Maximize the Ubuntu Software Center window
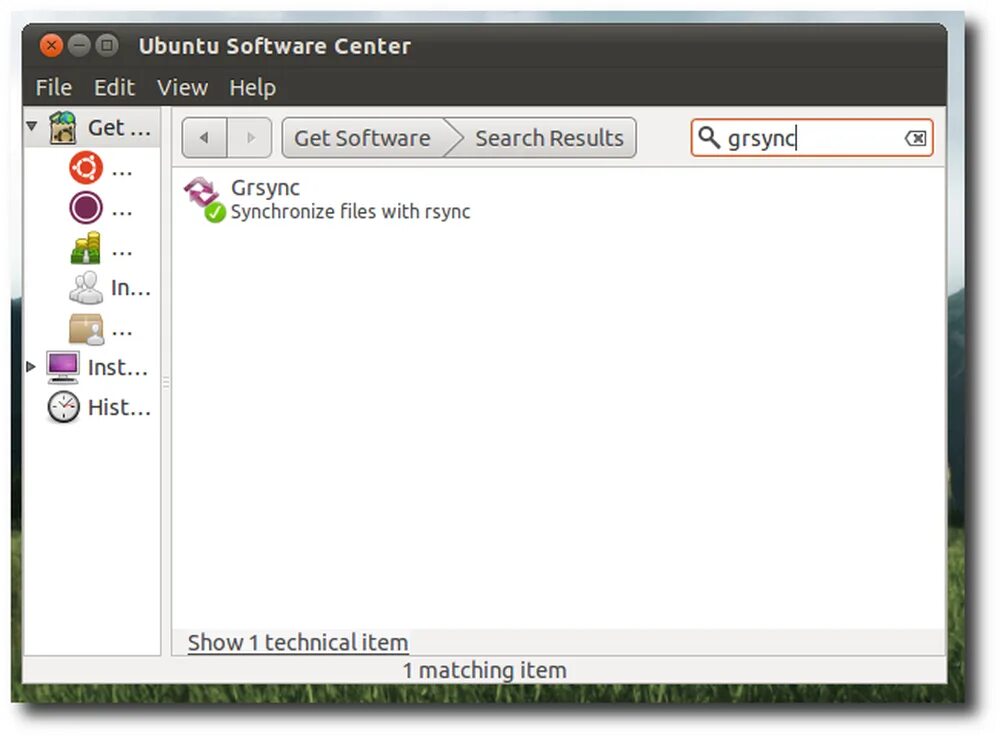 107,45
